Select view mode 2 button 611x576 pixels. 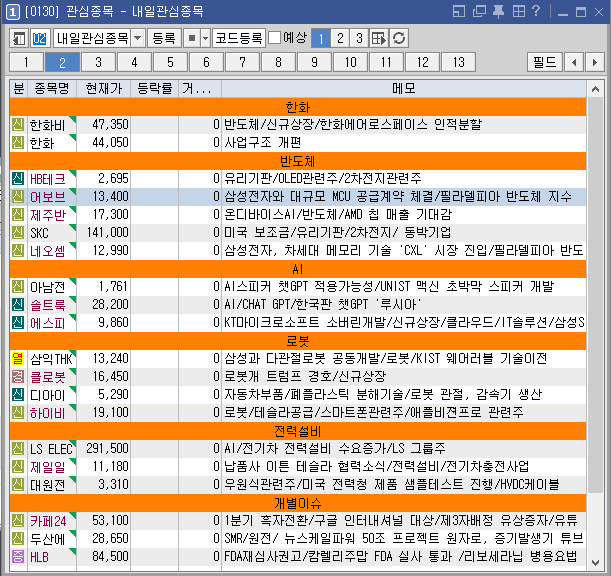click(340, 39)
